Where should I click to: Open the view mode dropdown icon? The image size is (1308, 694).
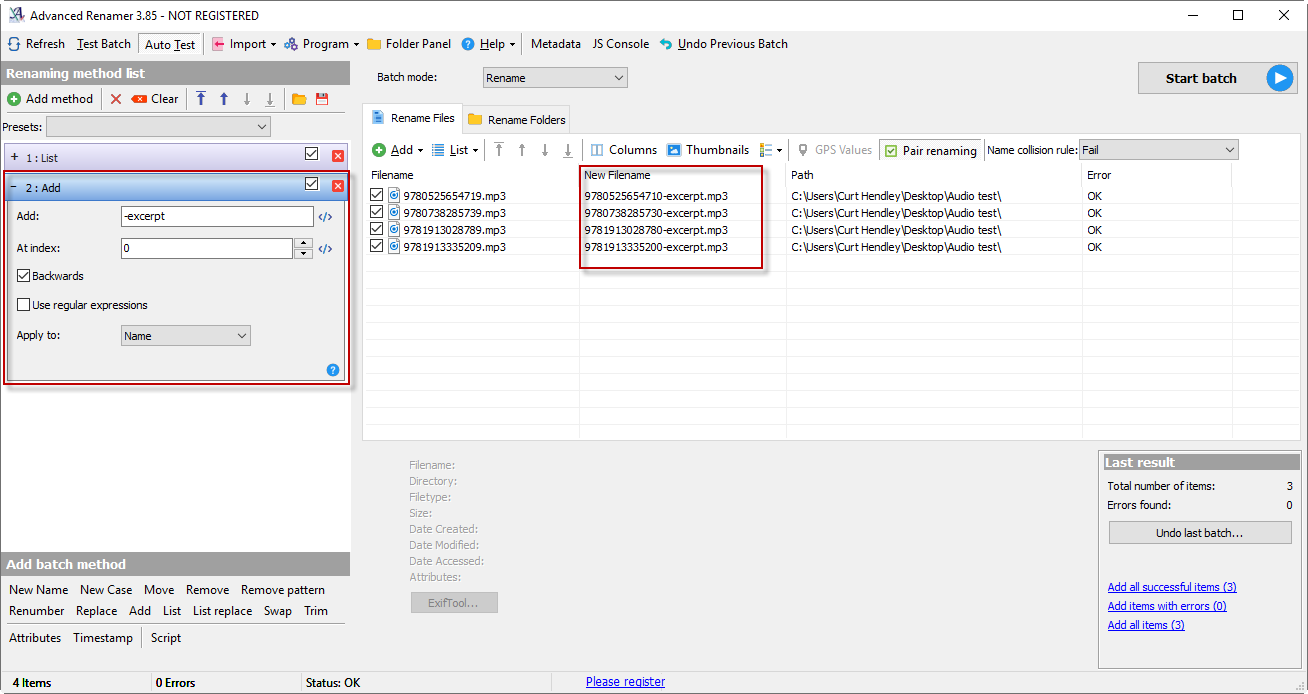pyautogui.click(x=771, y=150)
